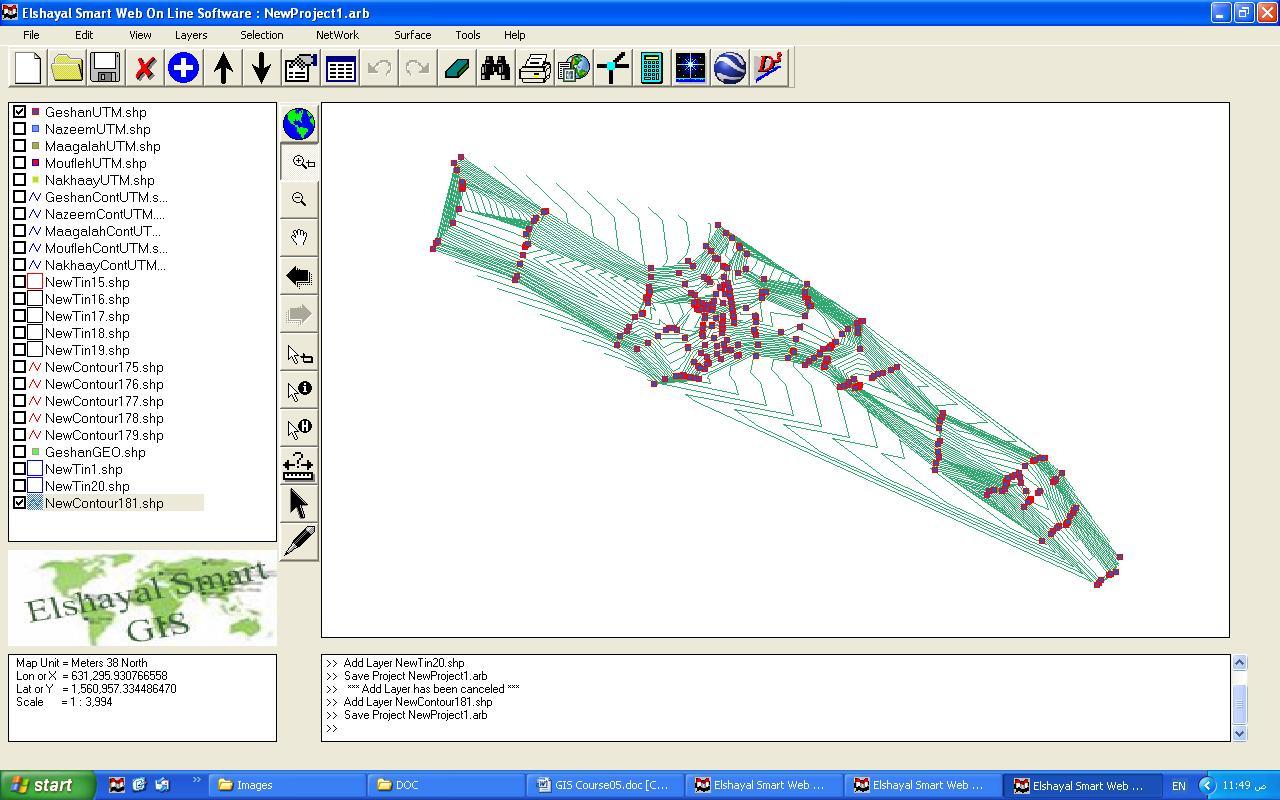
Task: Click the blue star sparkle icon
Action: point(690,68)
